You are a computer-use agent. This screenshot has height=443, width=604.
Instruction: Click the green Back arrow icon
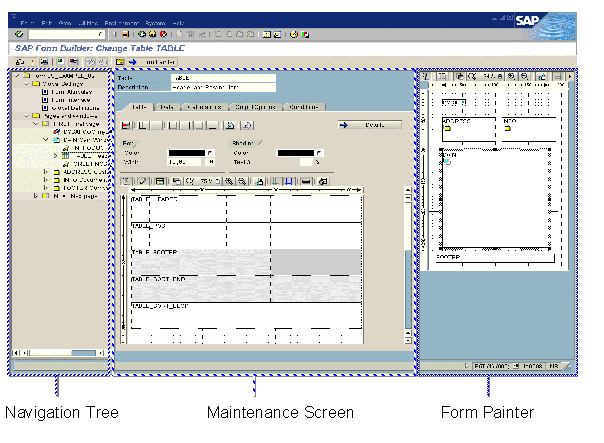click(x=140, y=34)
